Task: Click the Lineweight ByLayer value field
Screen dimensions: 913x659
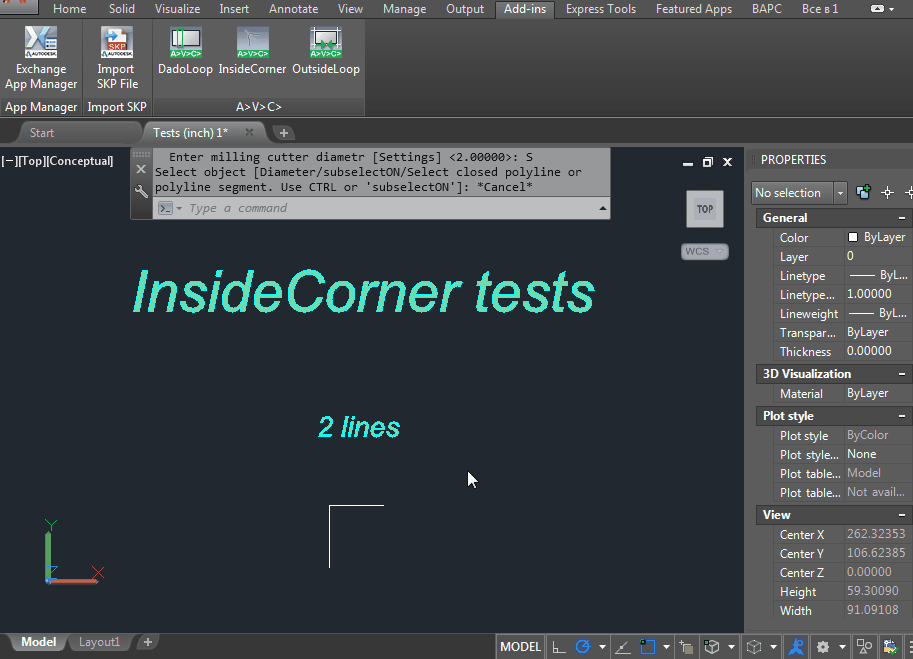Action: 877,313
